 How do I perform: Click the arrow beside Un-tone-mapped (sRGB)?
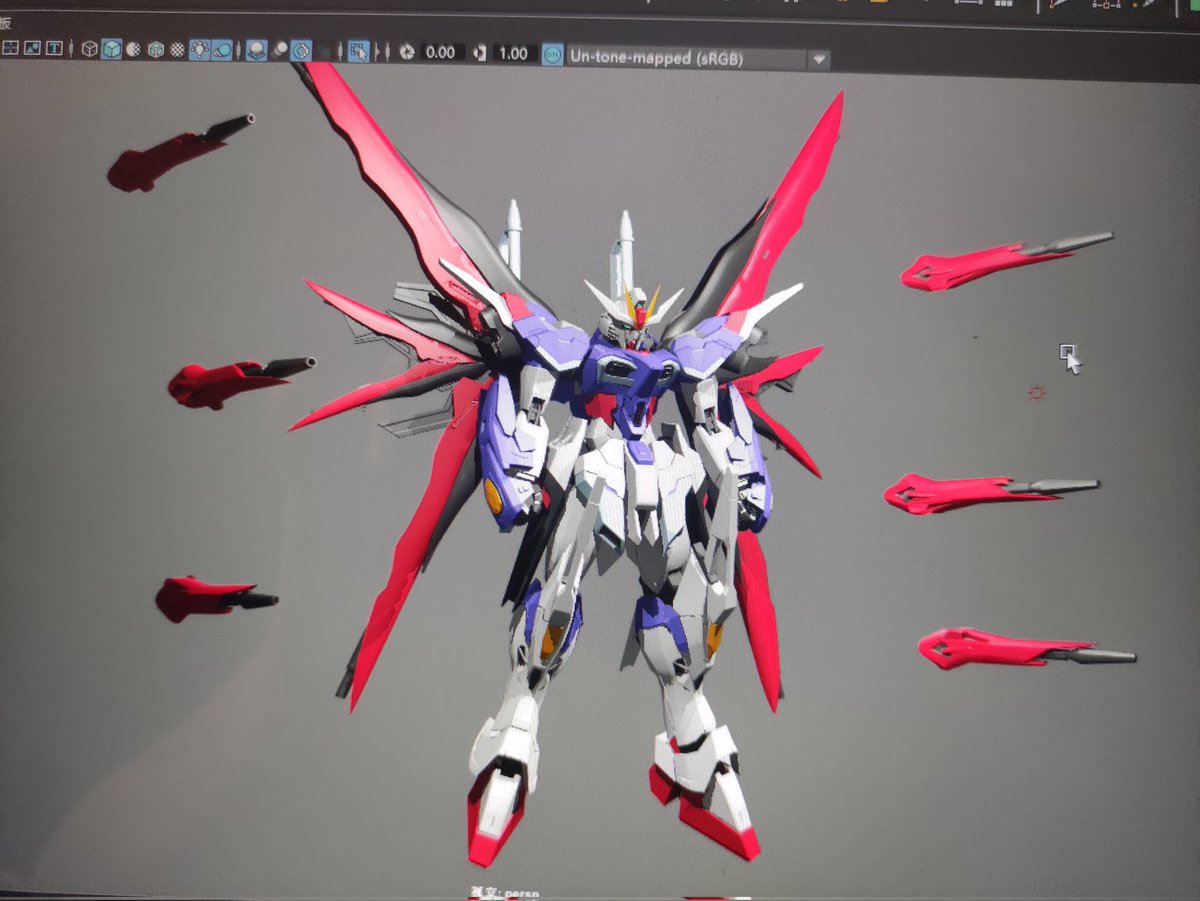click(x=819, y=59)
